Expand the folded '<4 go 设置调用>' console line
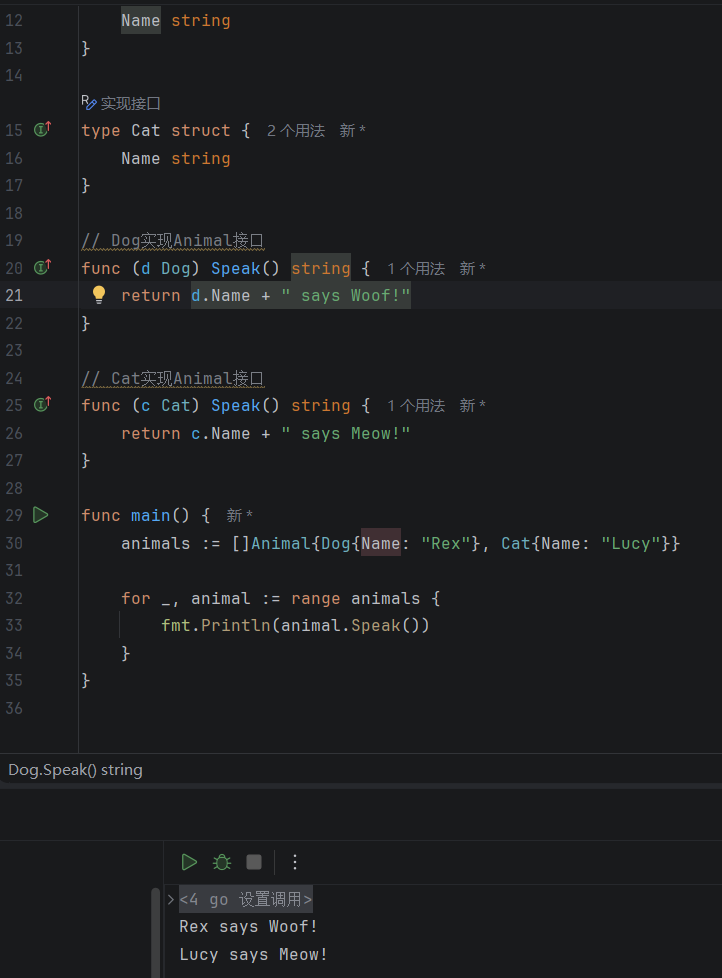Viewport: 722px width, 978px height. [171, 899]
